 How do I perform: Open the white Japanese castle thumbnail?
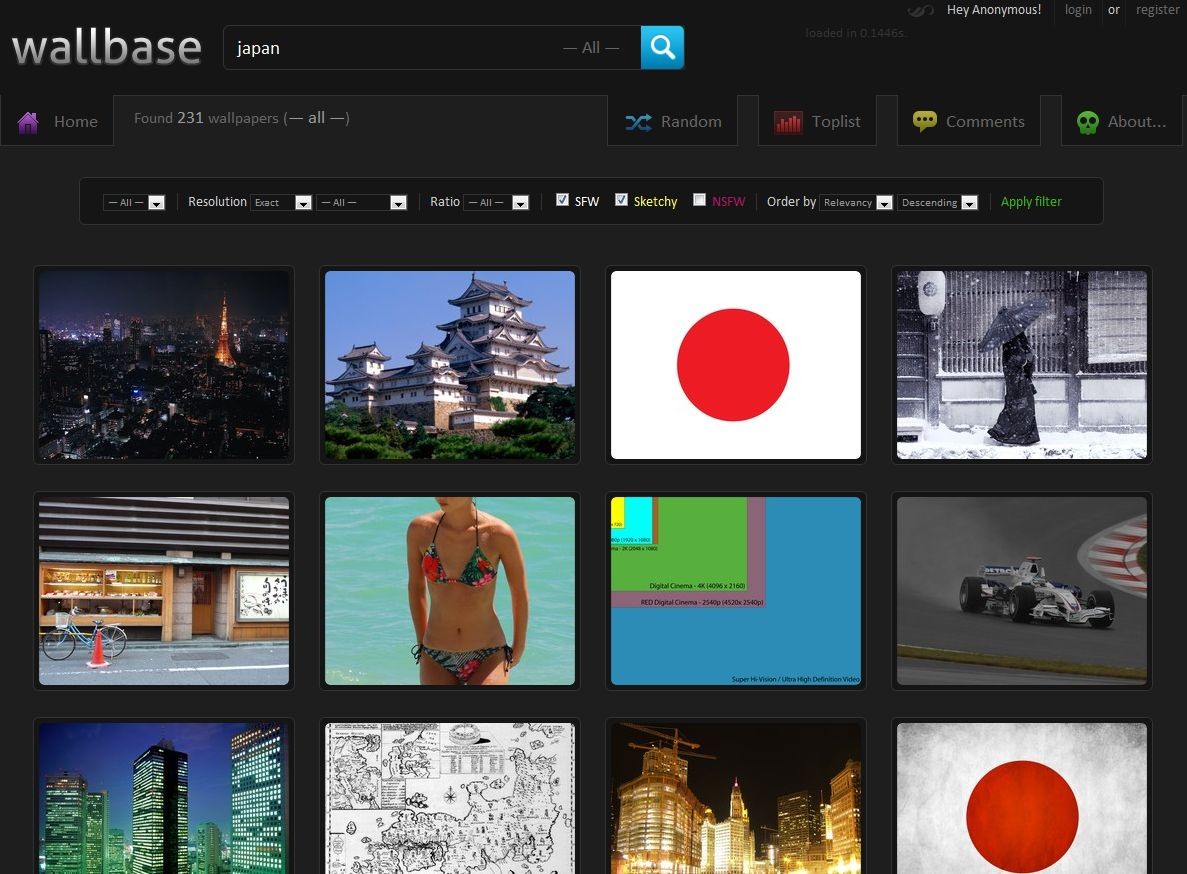(450, 365)
